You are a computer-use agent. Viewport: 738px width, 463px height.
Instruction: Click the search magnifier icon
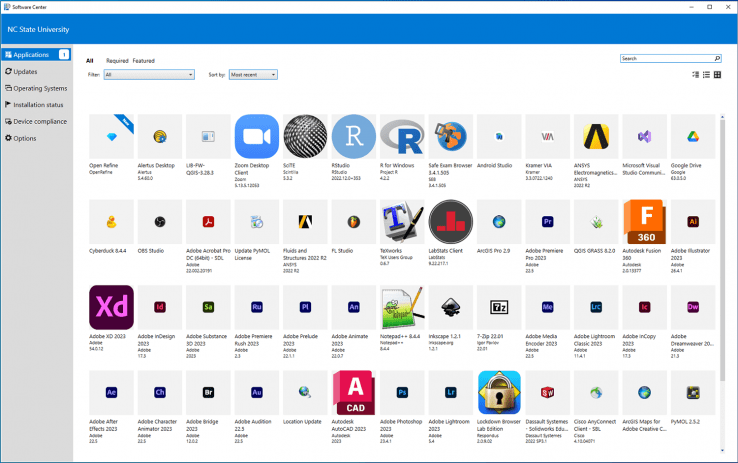(717, 58)
